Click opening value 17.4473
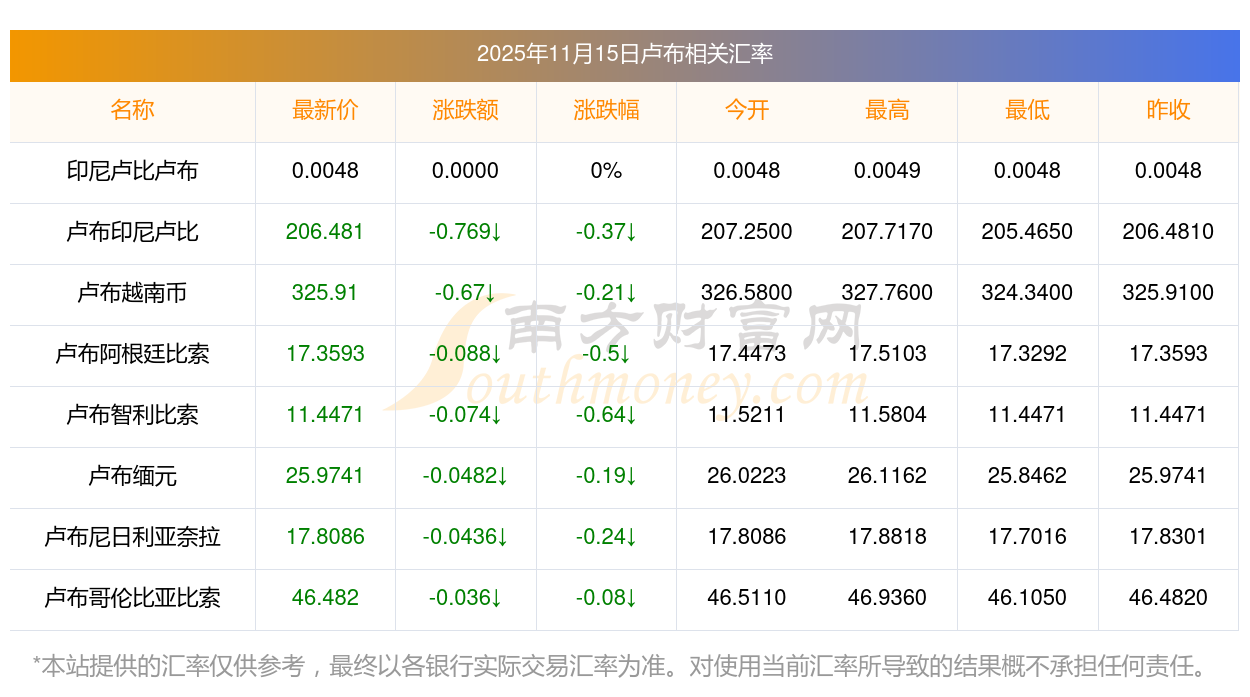 [x=747, y=354]
